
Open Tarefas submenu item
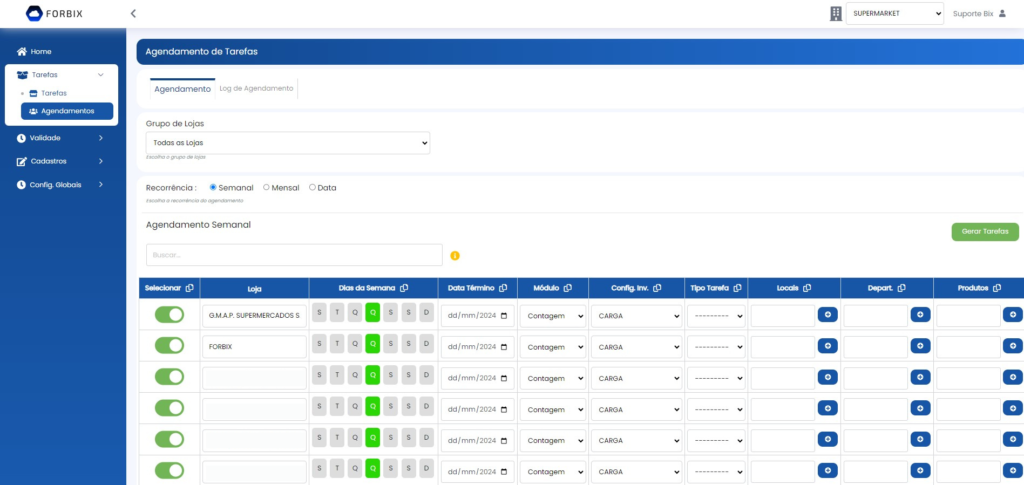pos(54,93)
